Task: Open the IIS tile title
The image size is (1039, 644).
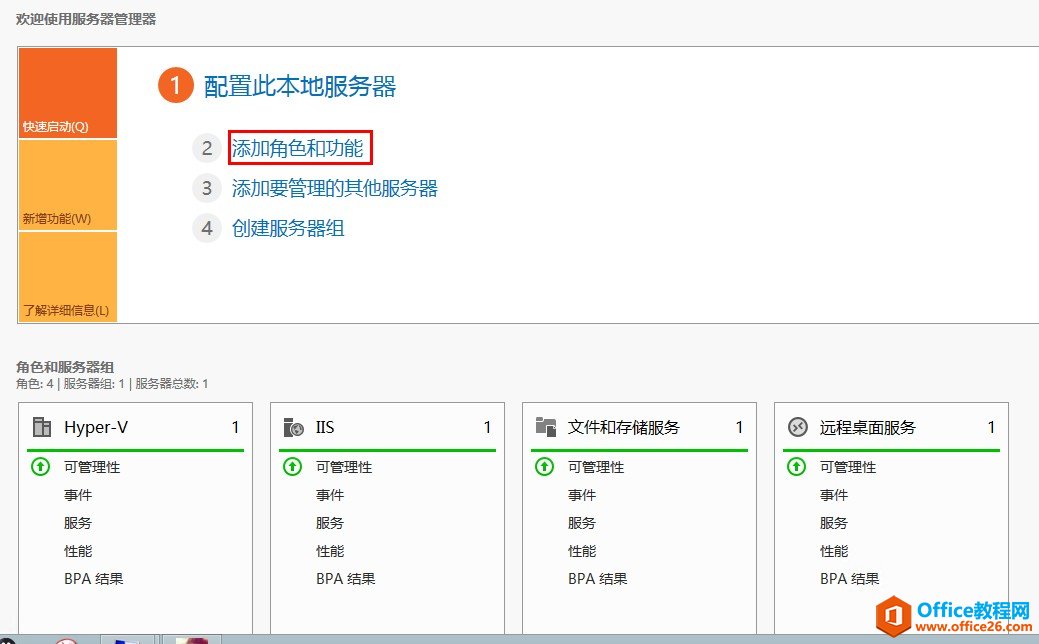Action: click(x=325, y=427)
